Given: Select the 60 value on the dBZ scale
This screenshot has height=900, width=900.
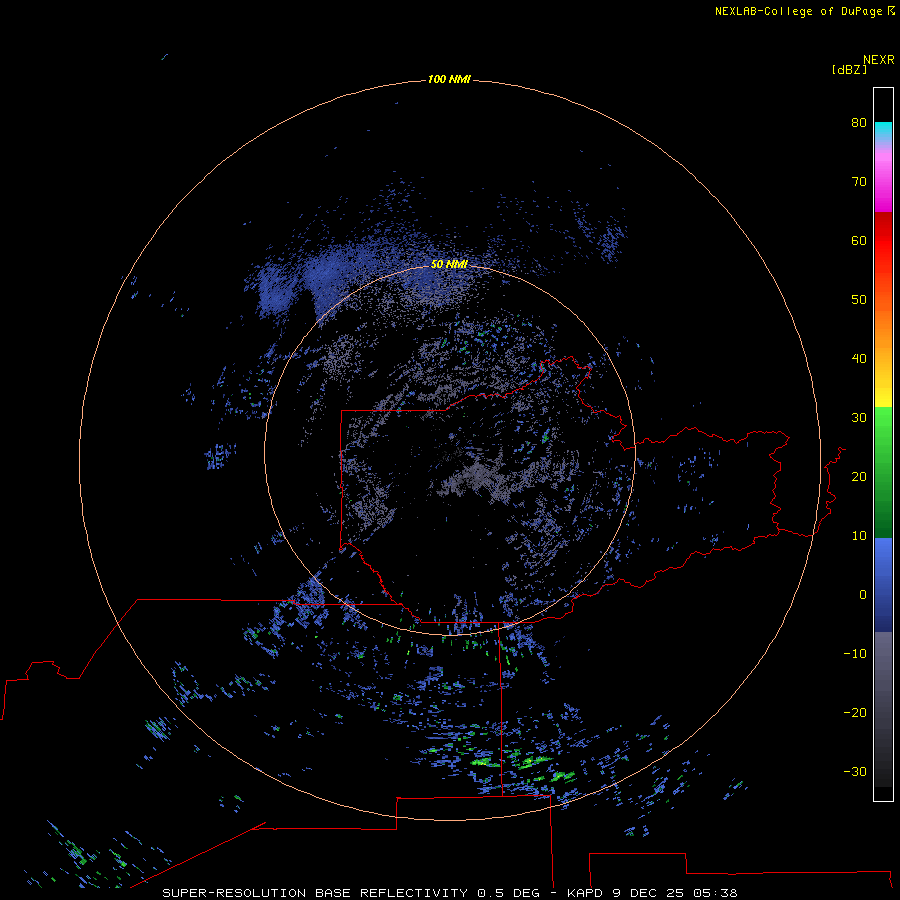Looking at the screenshot, I should click(859, 240).
